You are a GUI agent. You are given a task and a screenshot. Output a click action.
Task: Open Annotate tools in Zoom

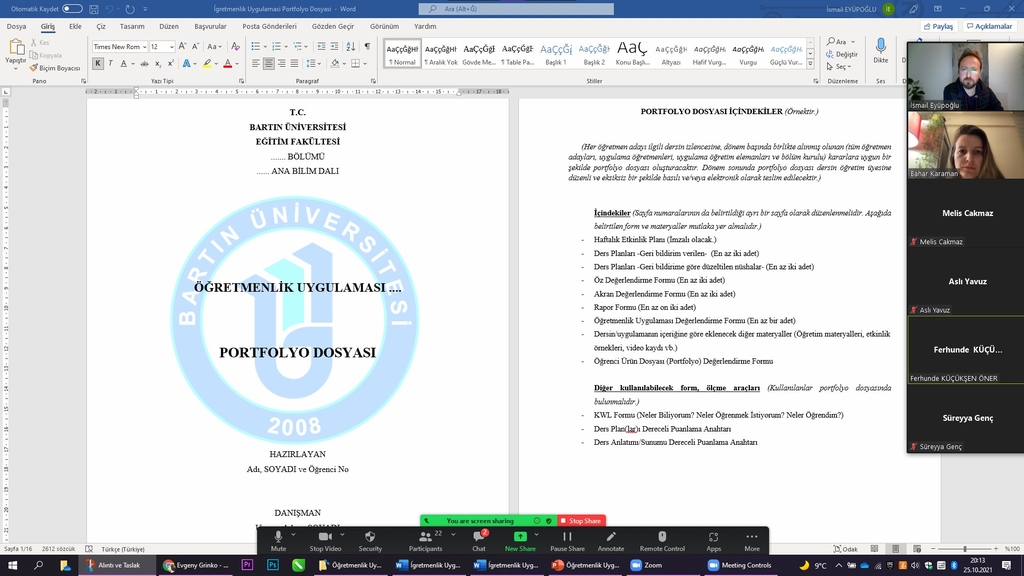pos(611,540)
